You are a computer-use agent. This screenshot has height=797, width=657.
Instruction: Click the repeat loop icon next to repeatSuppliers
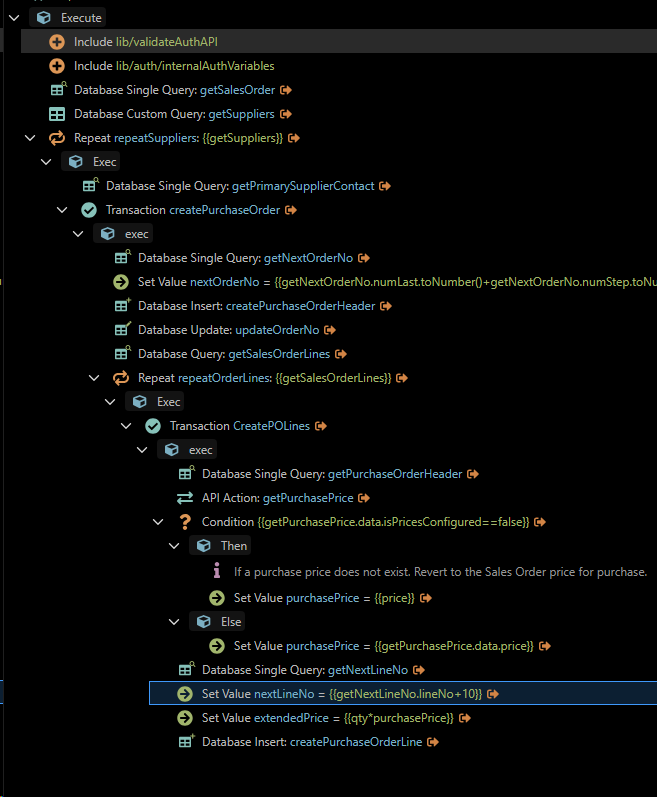point(58,138)
